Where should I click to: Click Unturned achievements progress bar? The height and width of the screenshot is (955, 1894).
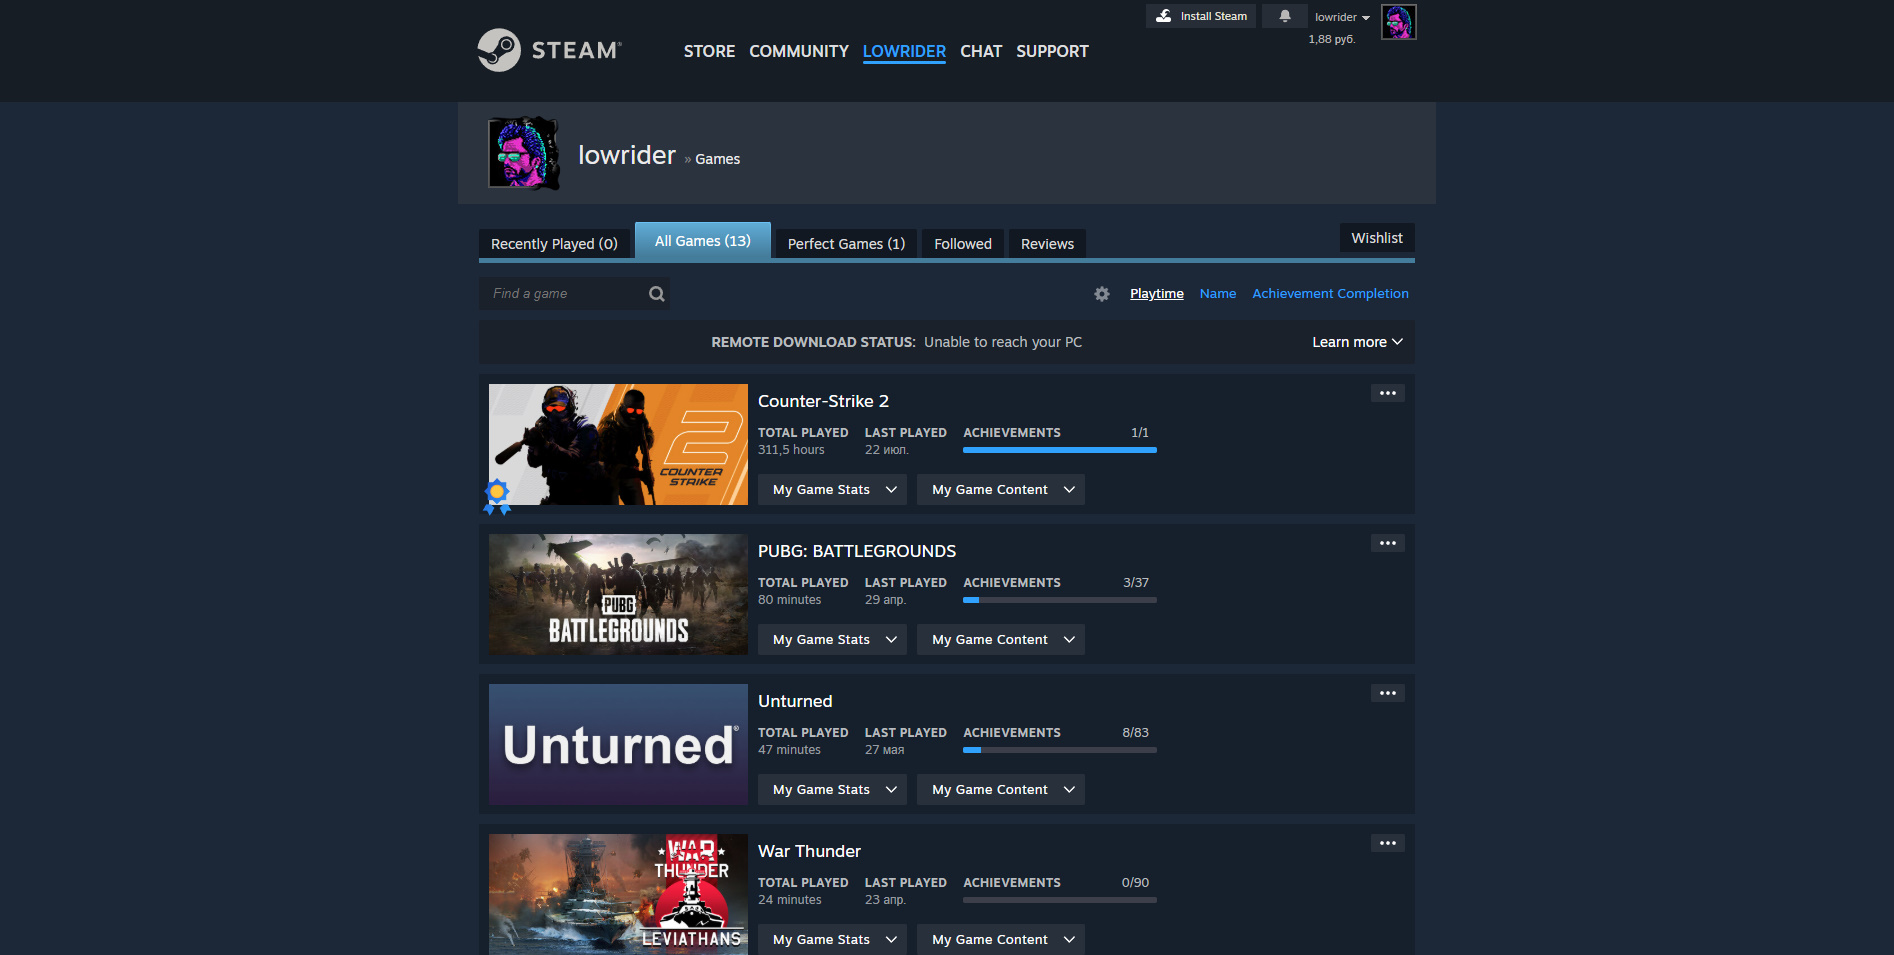[1060, 750]
